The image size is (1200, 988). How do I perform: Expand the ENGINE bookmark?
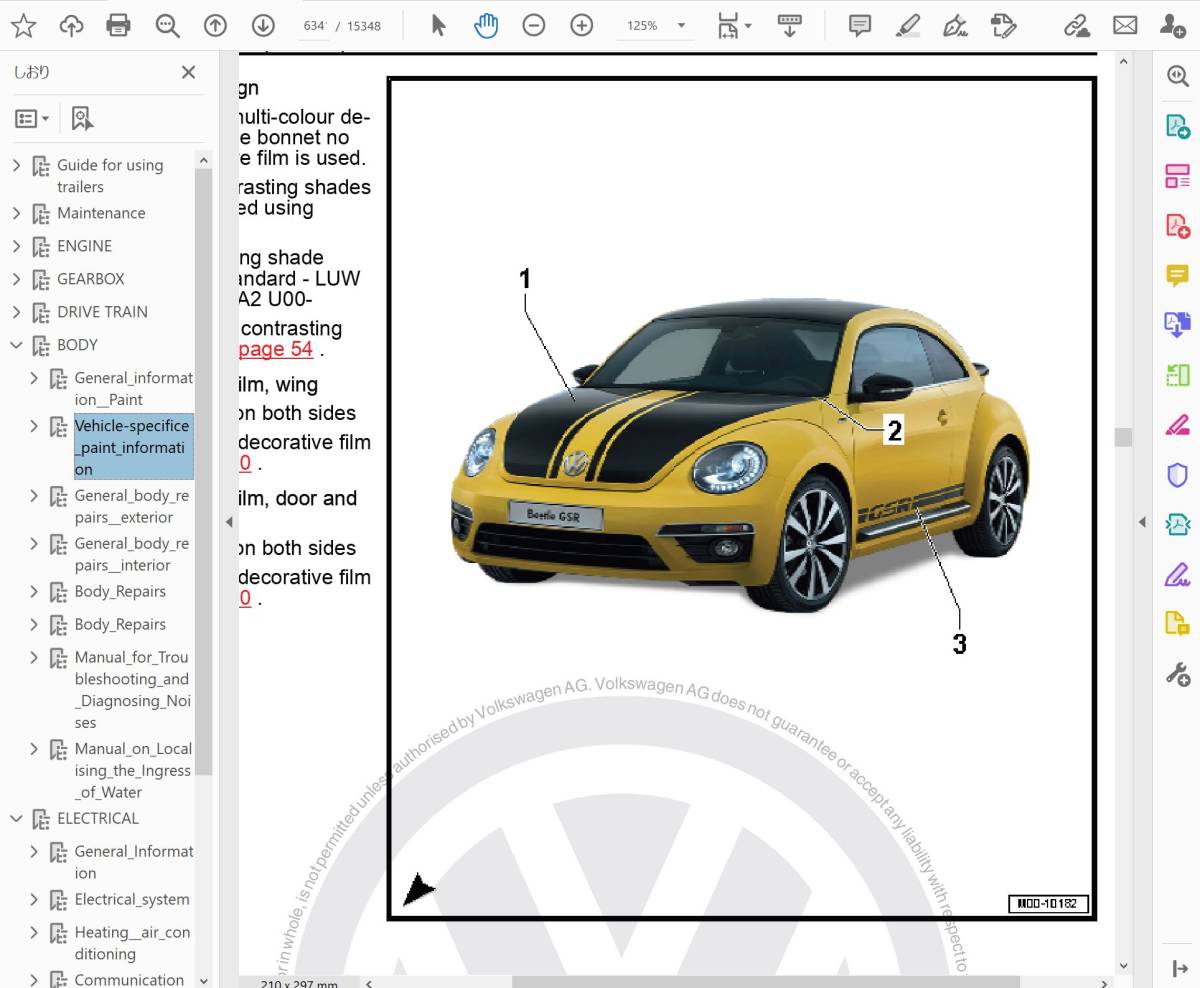(16, 246)
